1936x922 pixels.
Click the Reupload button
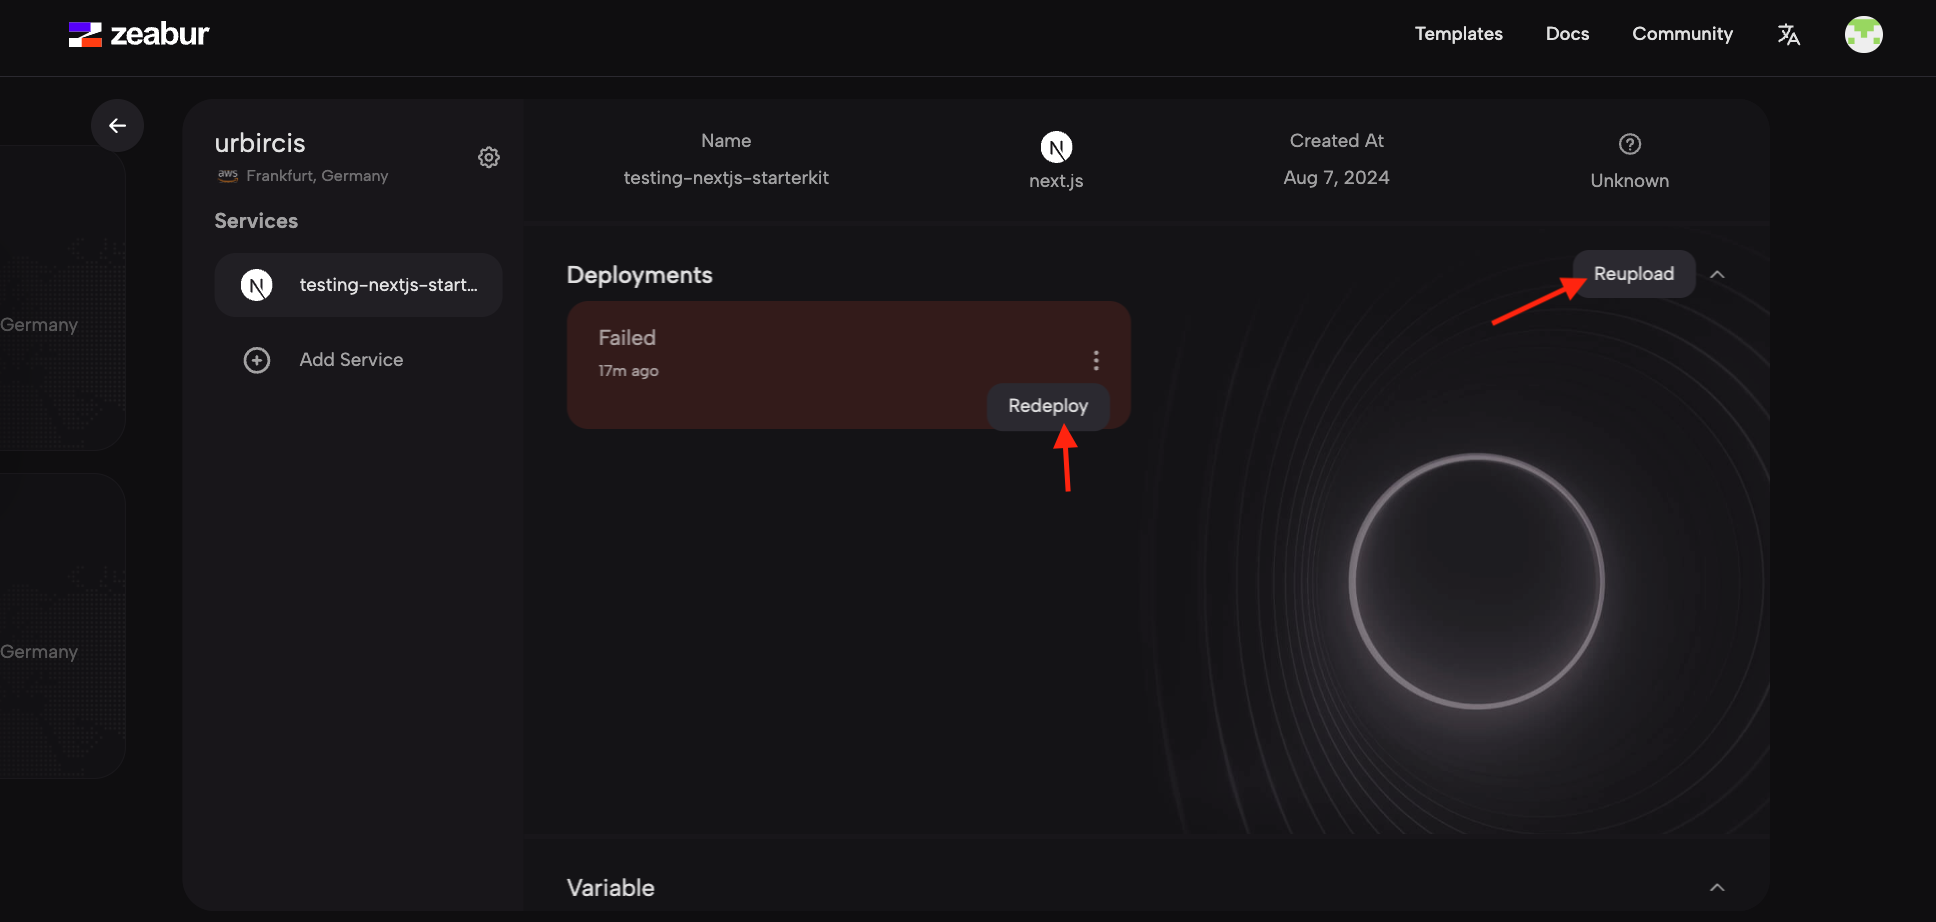tap(1634, 274)
